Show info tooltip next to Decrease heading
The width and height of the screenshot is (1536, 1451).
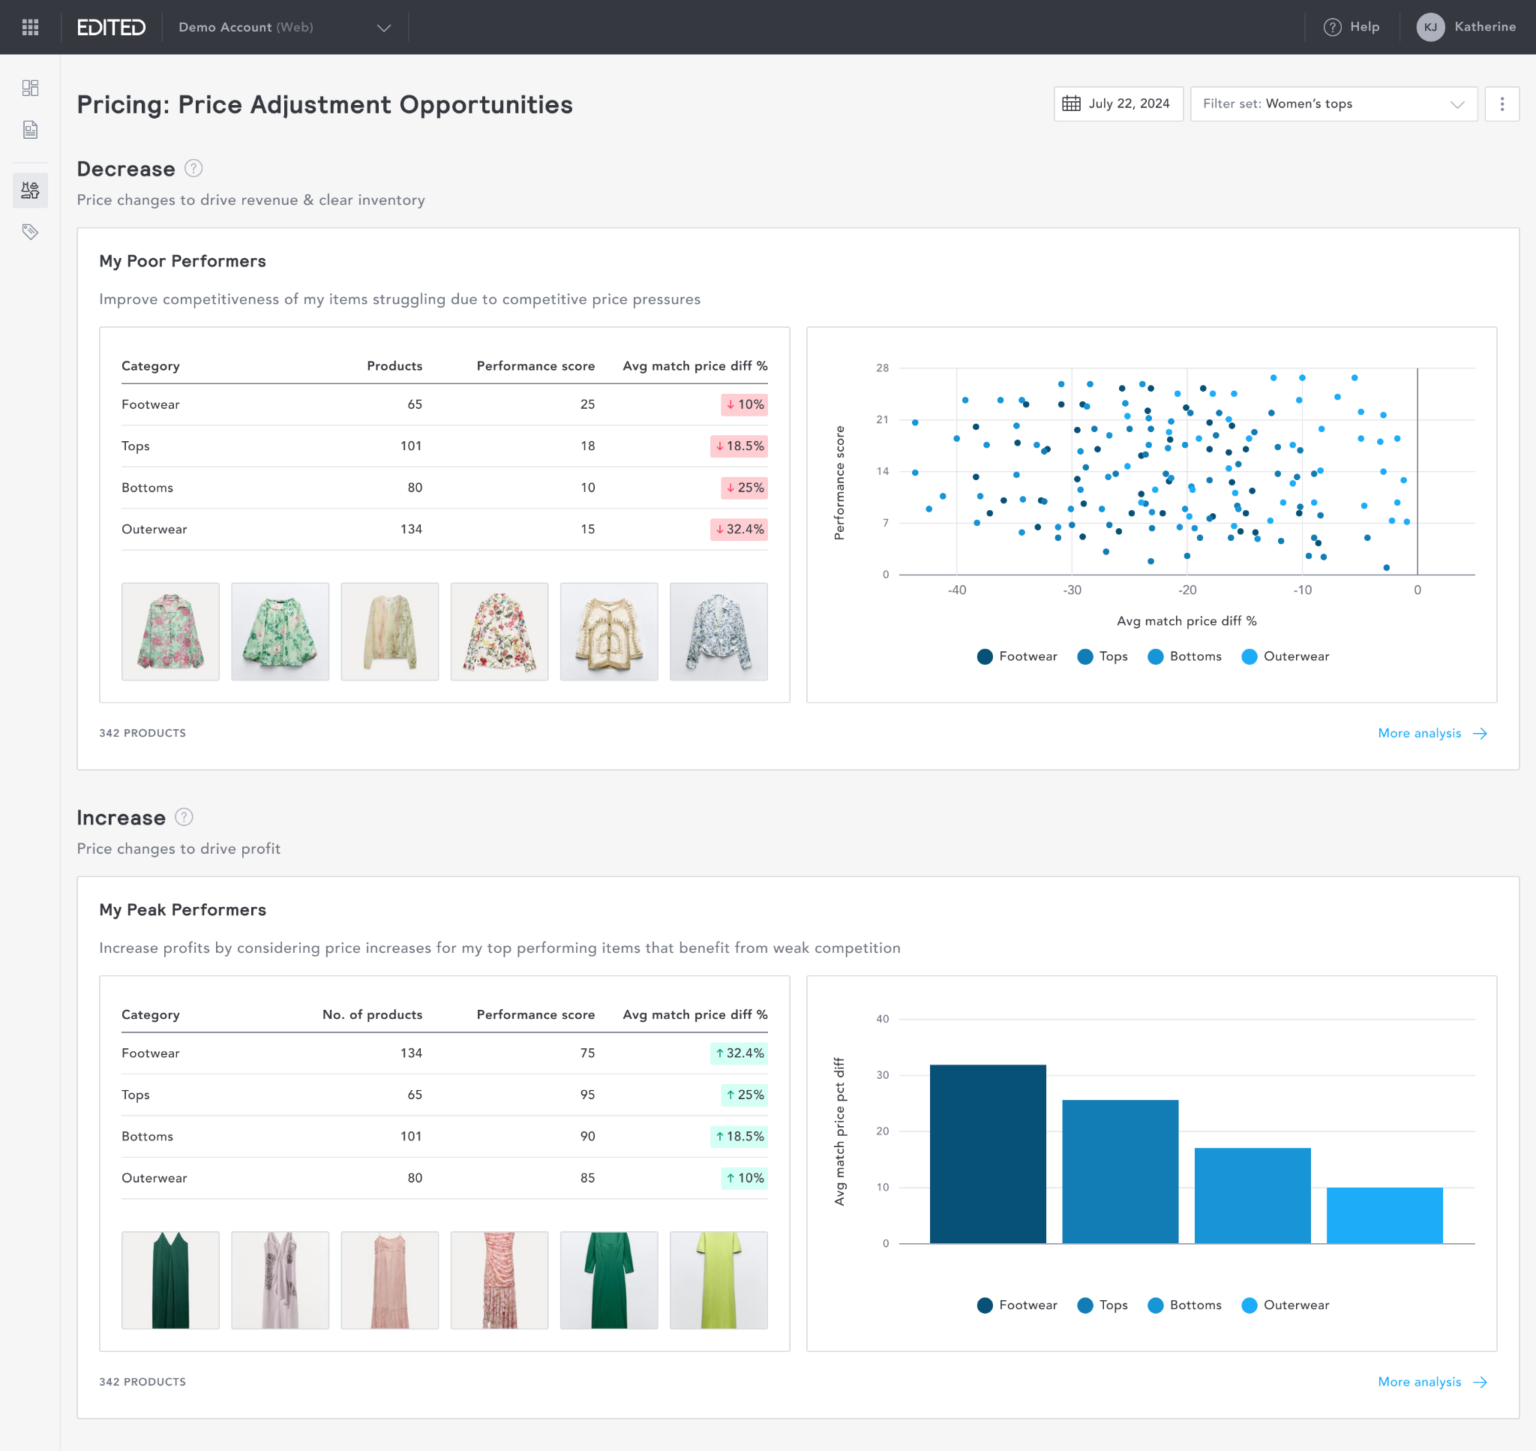point(194,168)
